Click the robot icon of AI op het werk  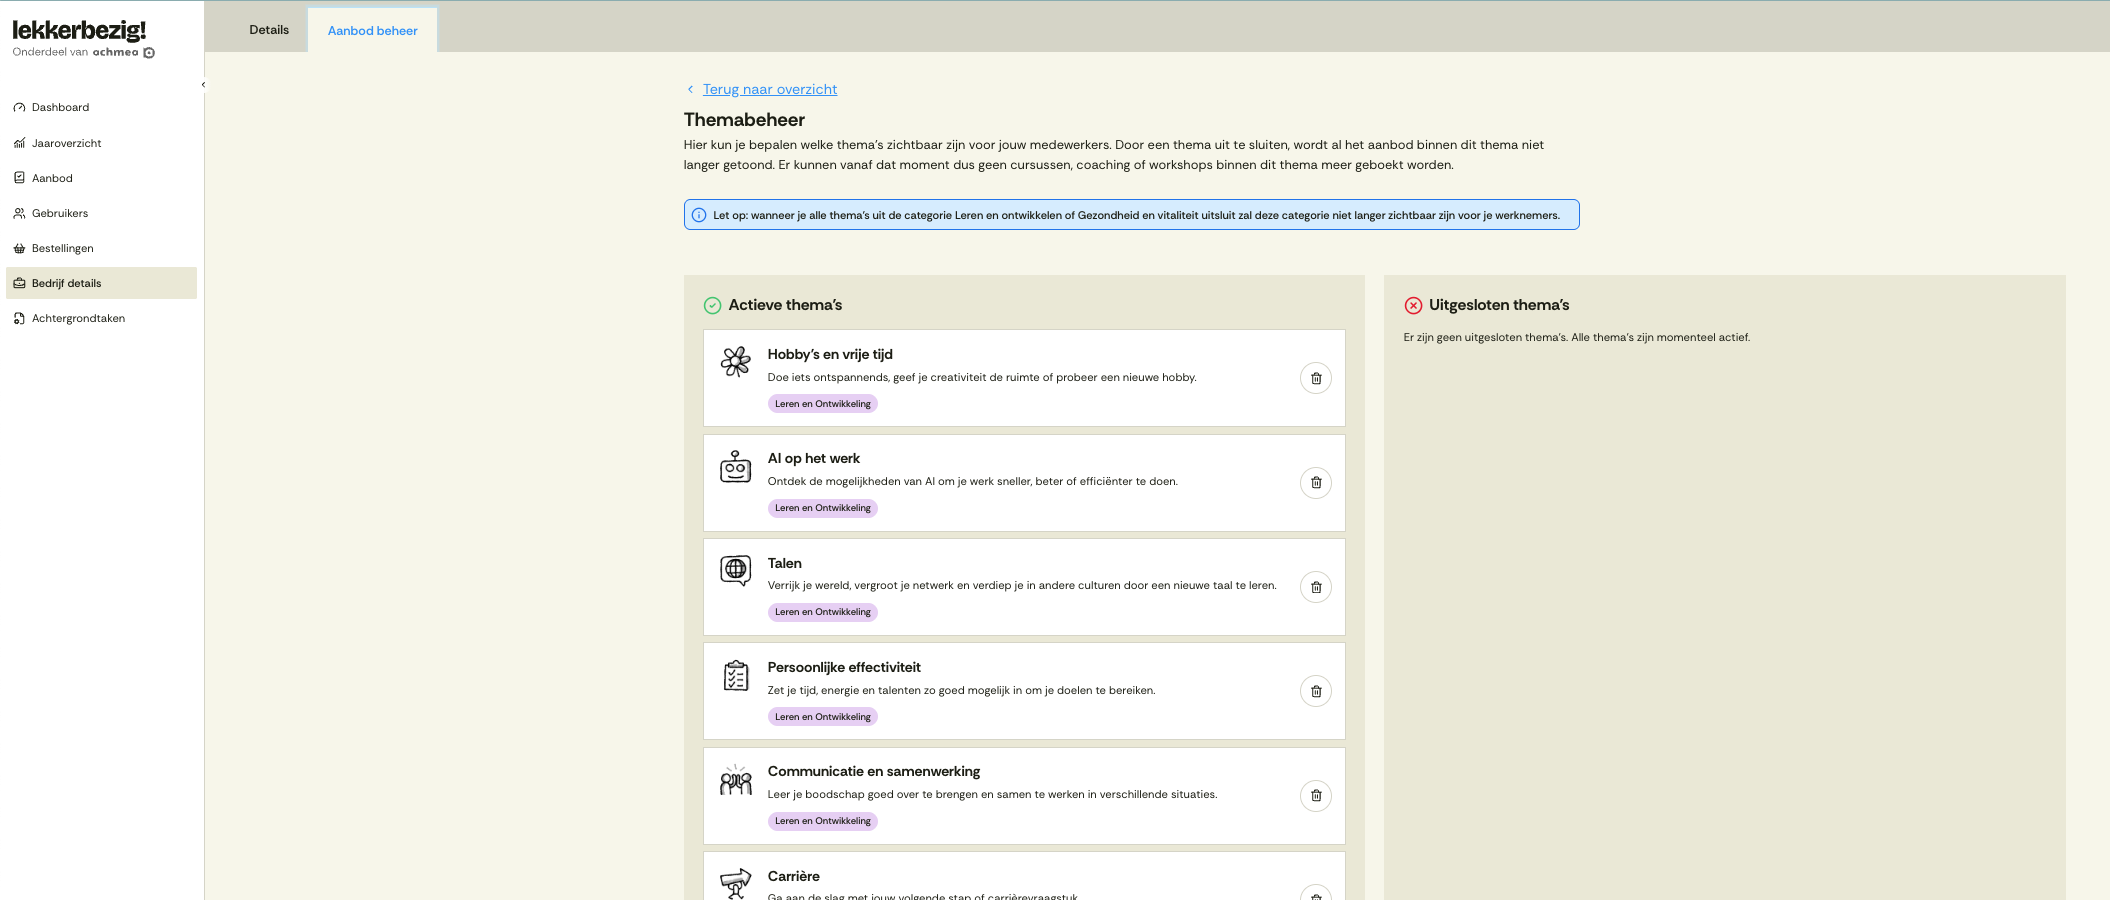[736, 466]
